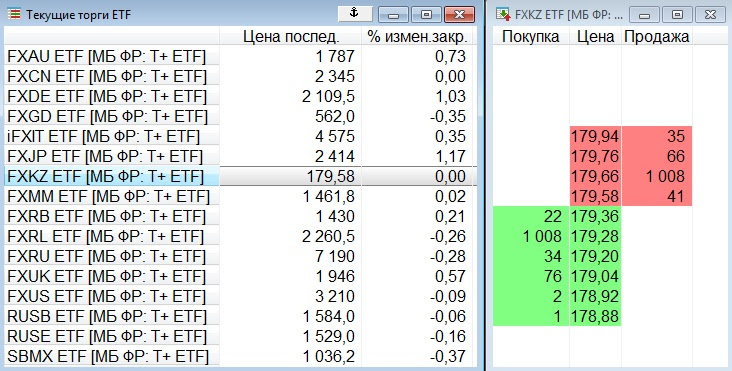Click ask price 179,58 in order book
The width and height of the screenshot is (732, 371).
595,196
